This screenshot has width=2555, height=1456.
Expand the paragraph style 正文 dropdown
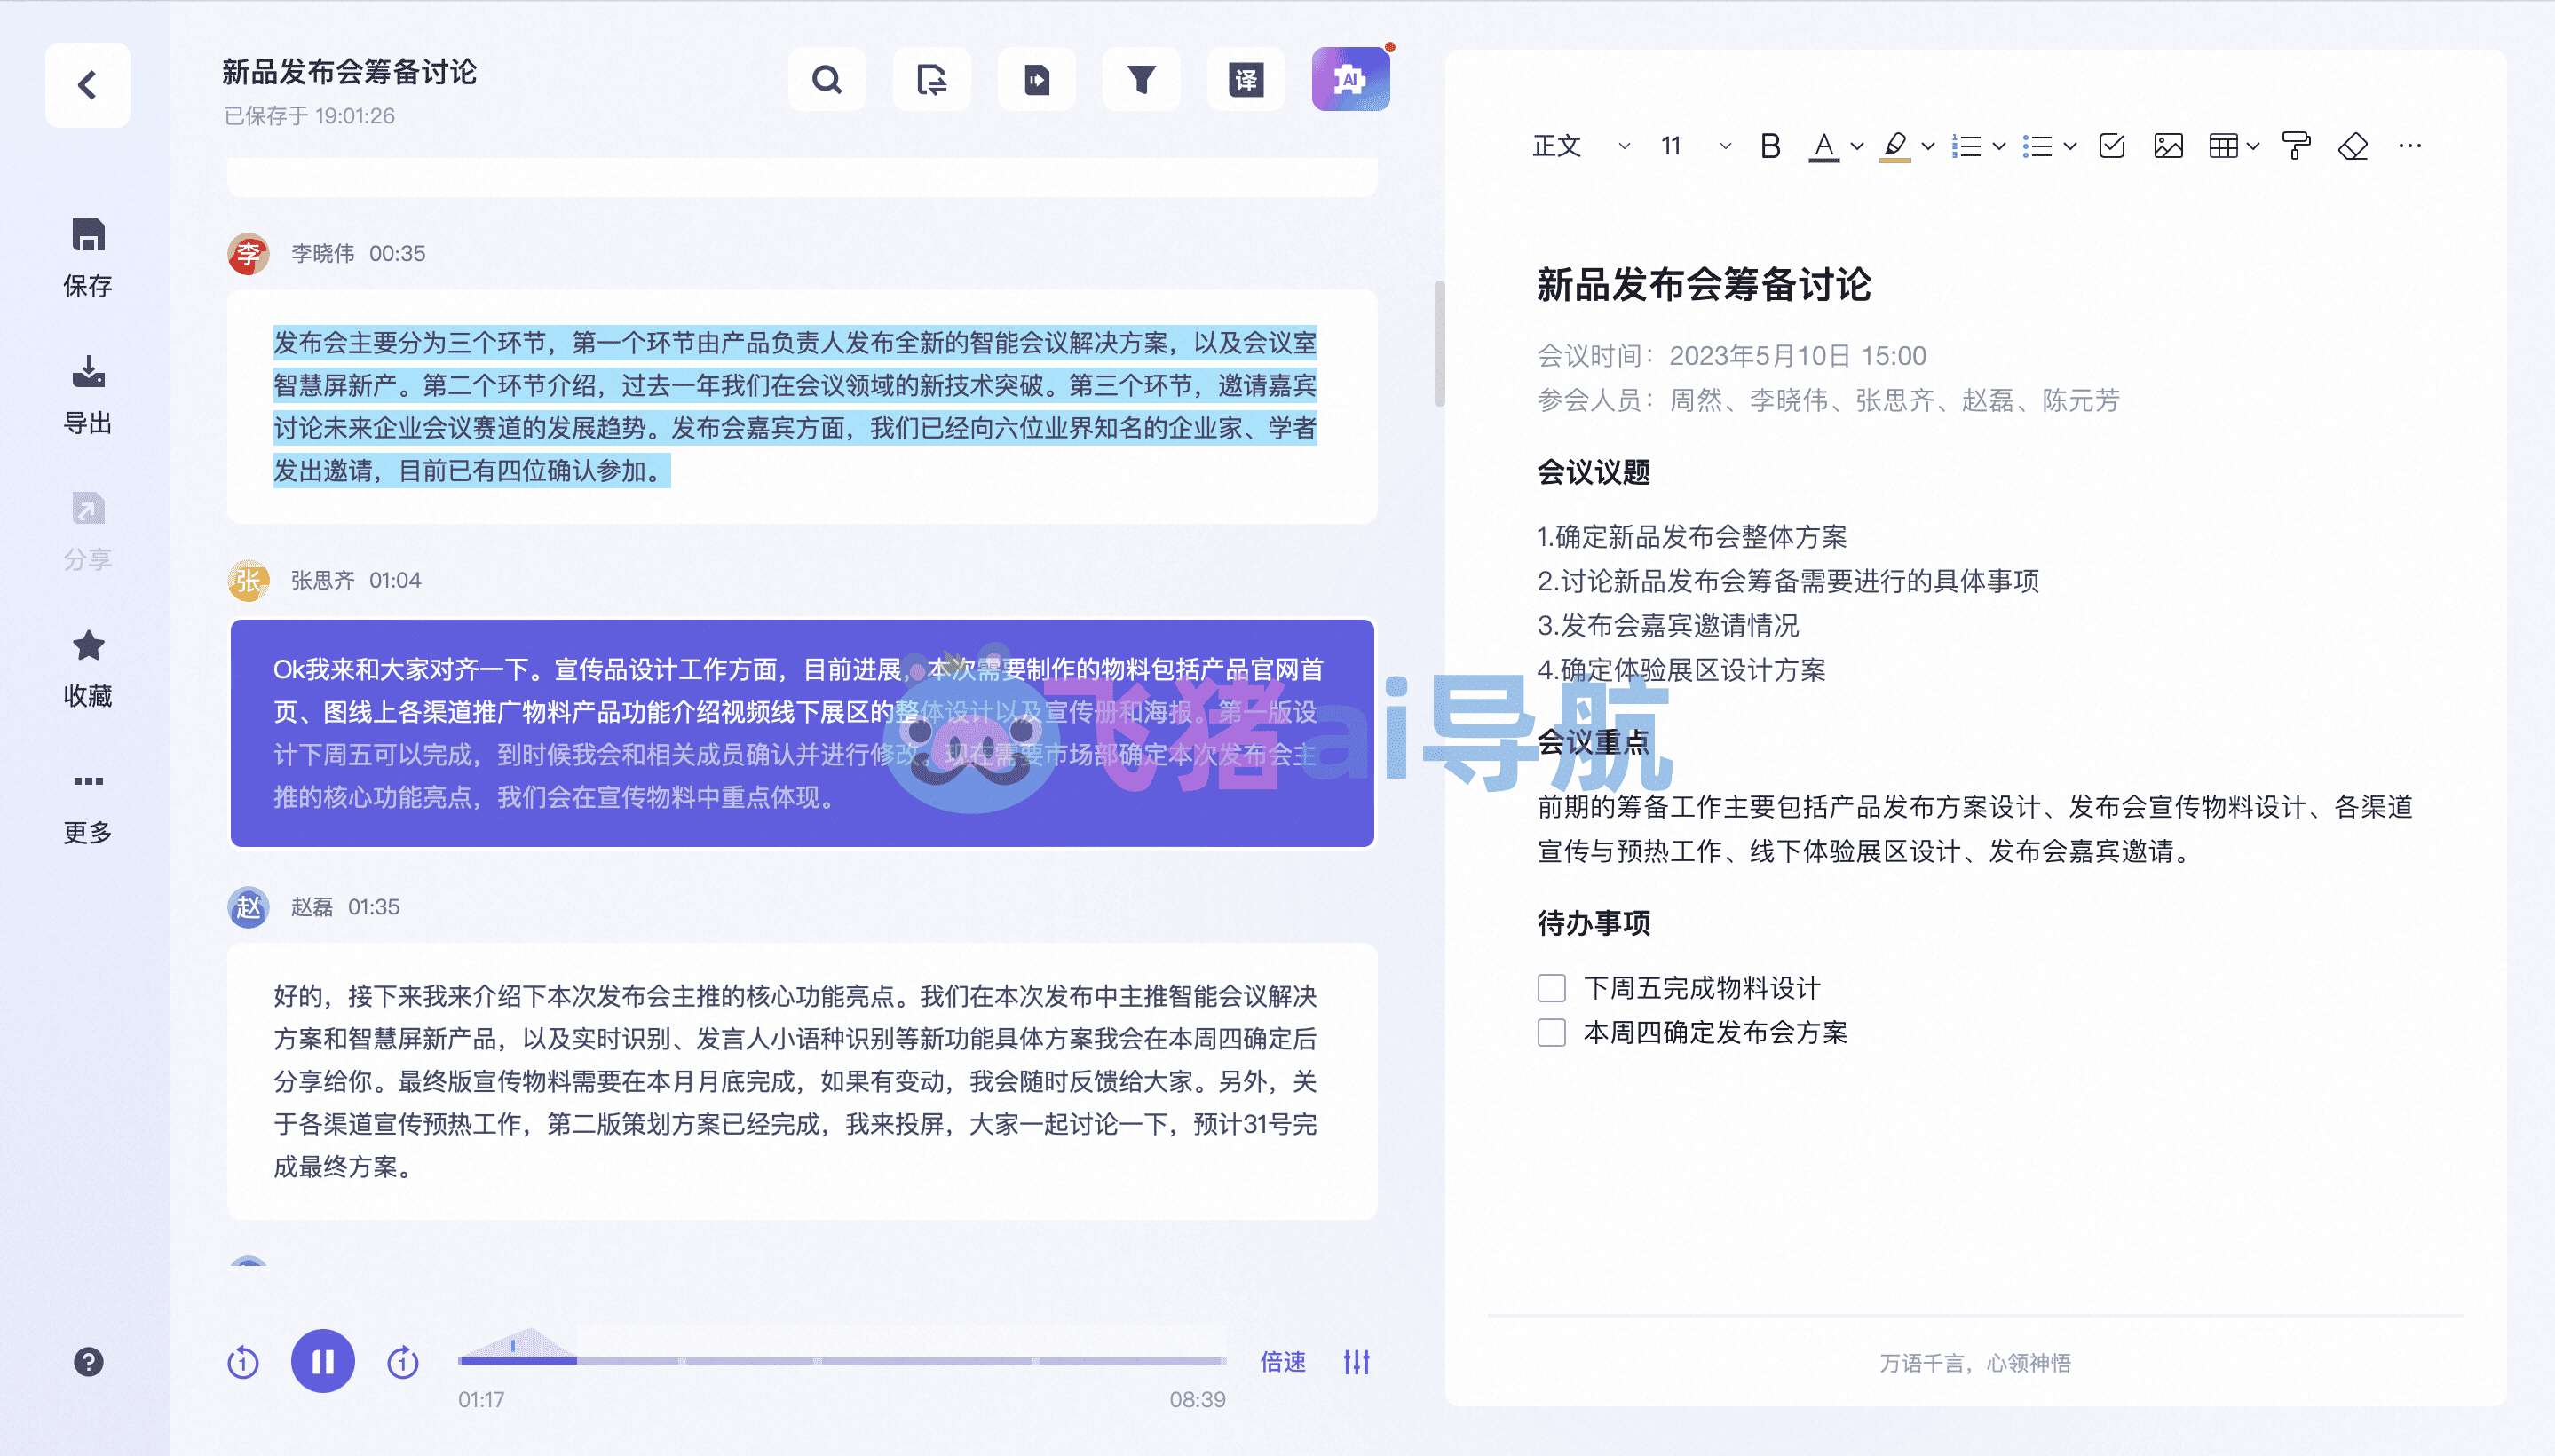1624,146
